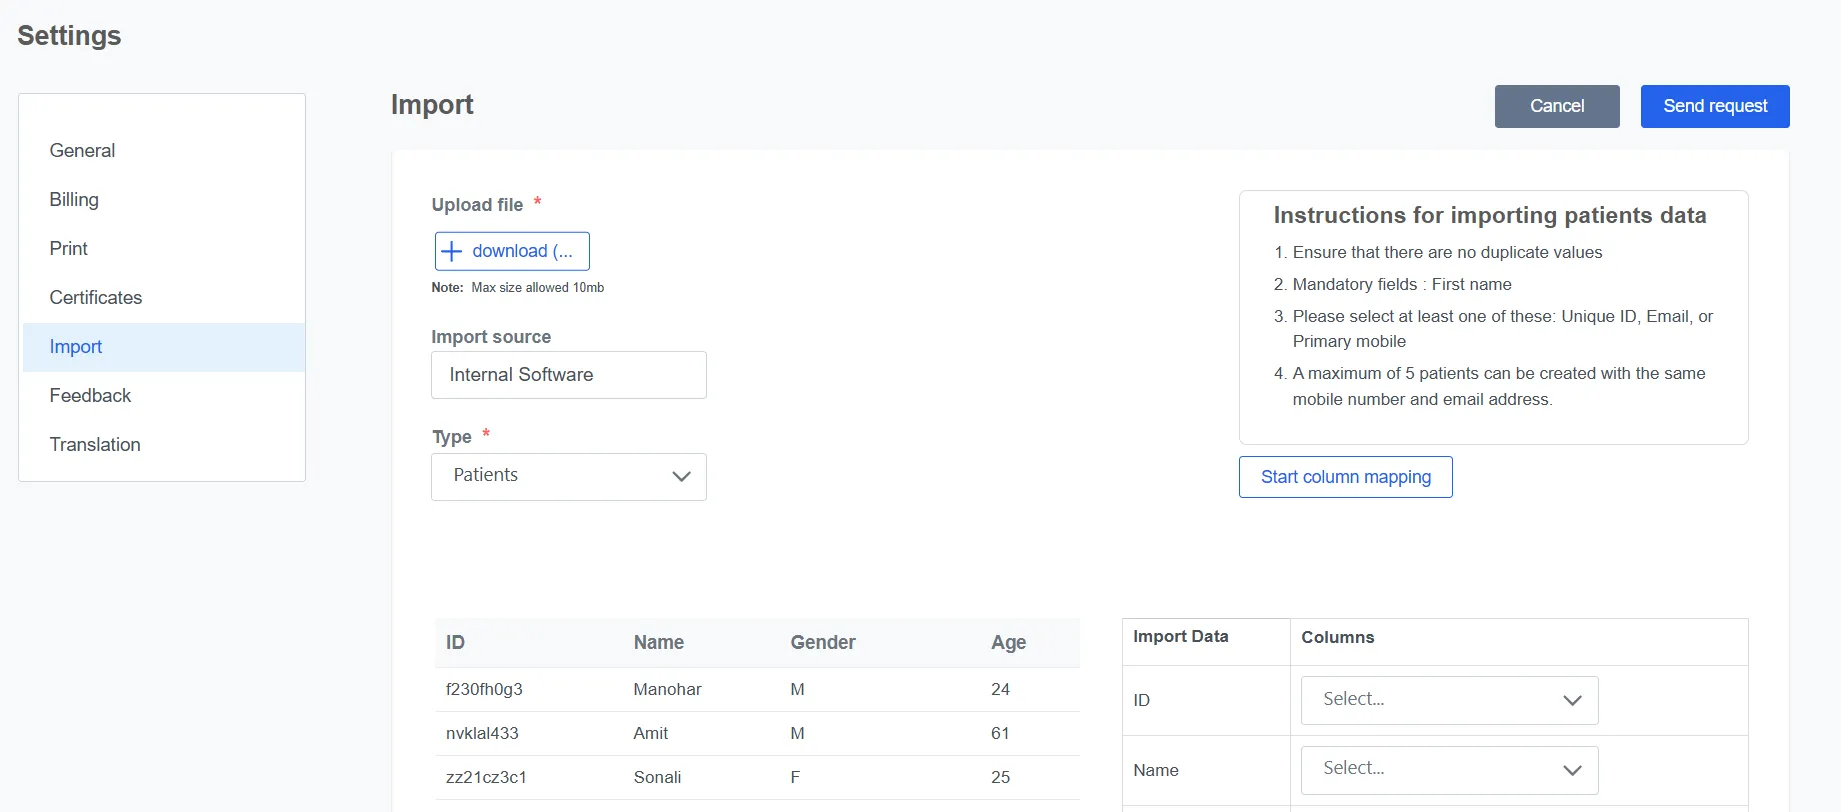This screenshot has height=812, width=1841.
Task: Click the ID row label in mapping table
Action: pyautogui.click(x=1141, y=701)
